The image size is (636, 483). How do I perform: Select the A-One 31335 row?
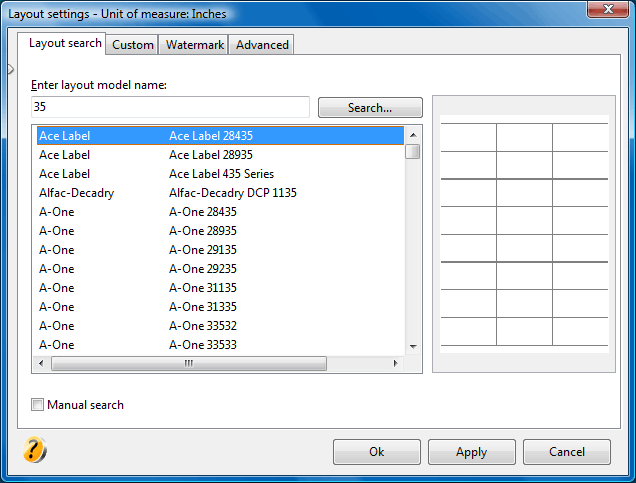(220, 307)
